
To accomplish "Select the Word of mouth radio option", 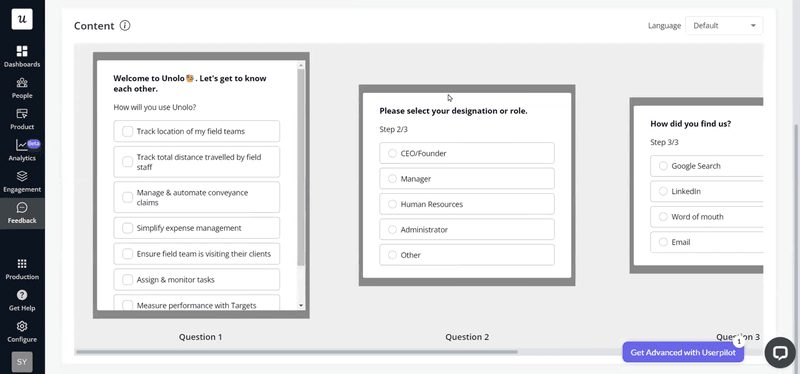I will [x=663, y=216].
